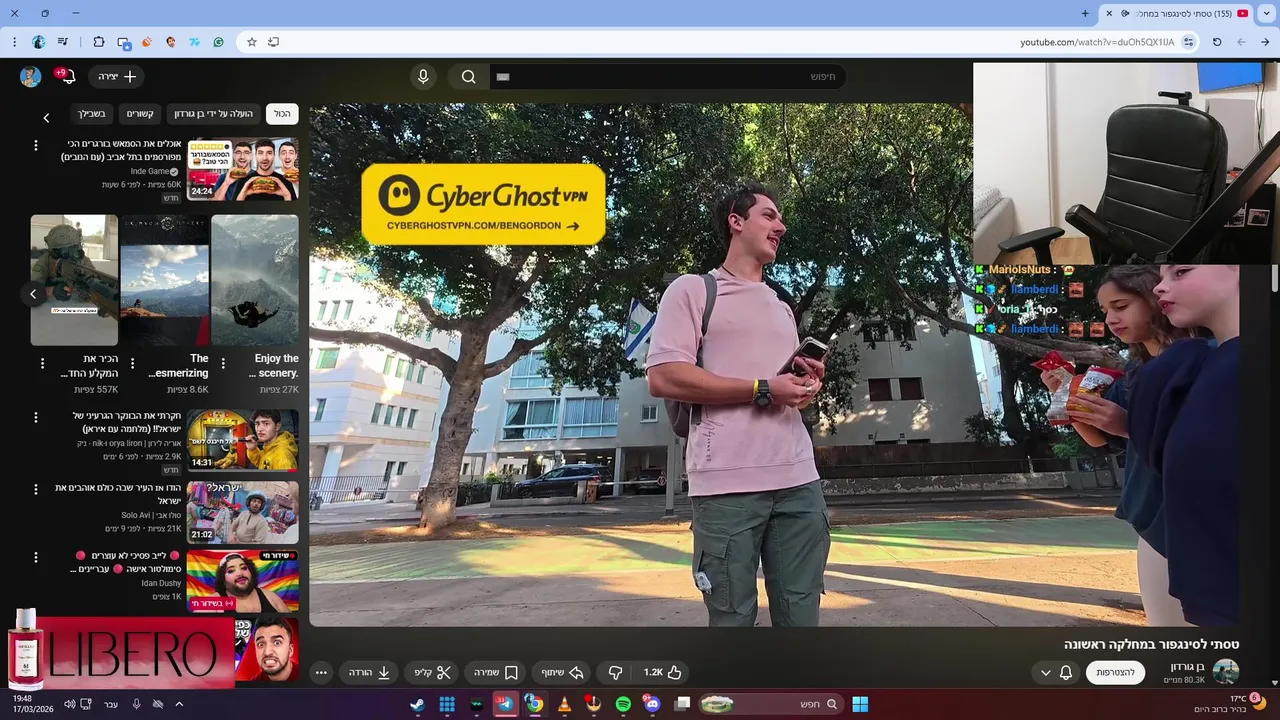Open the 'Enjoy the scenery' short thumbnail
Viewport: 1280px width, 720px height.
click(255, 280)
